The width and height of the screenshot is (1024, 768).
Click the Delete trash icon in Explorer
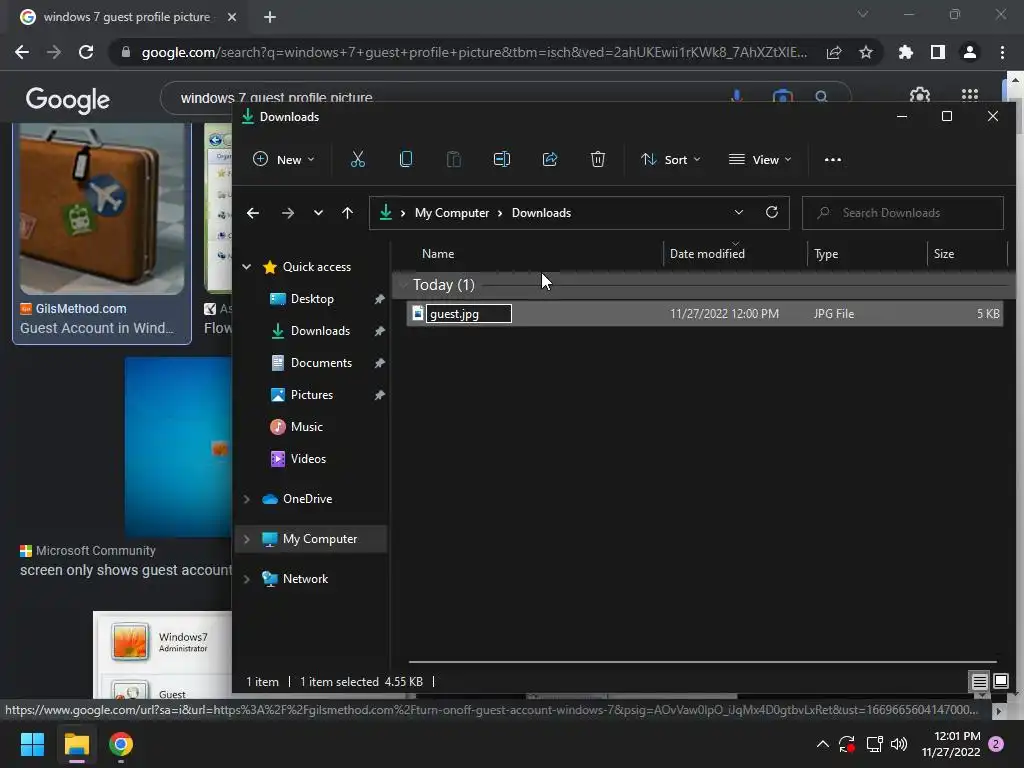[x=598, y=159]
